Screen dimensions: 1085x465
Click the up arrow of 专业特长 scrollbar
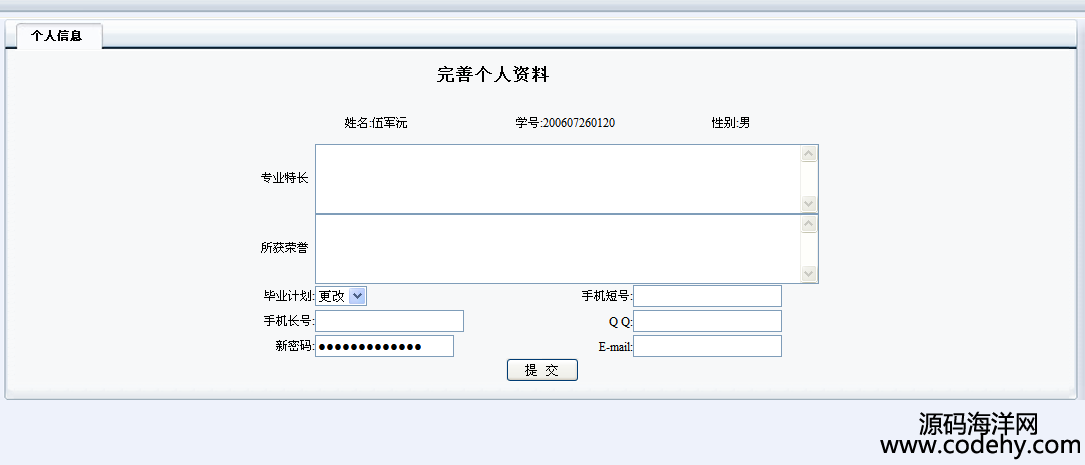[x=809, y=154]
